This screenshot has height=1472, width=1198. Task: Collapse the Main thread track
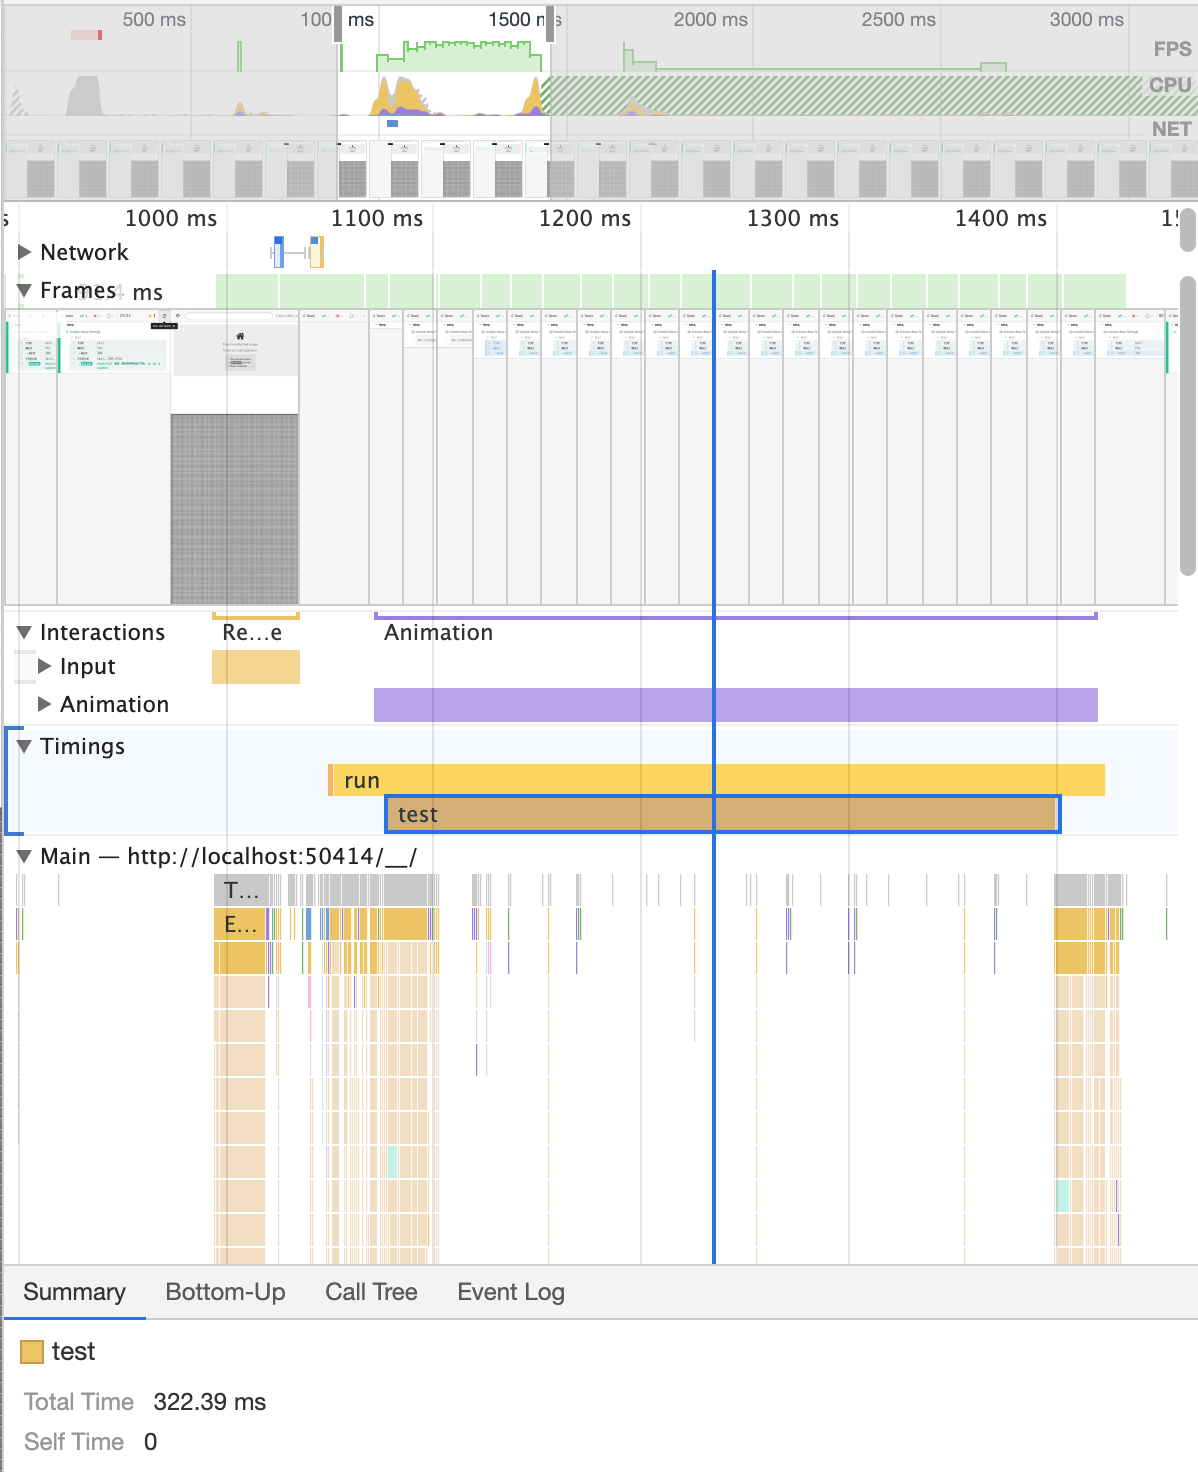click(x=25, y=856)
